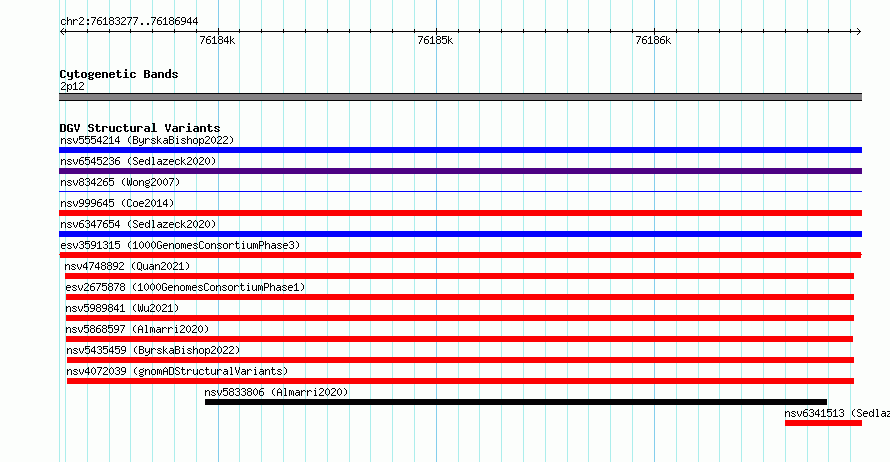Open the nsv6545236 (Sedlazeck2020) label
Image resolution: width=890 pixels, height=462 pixels.
[138, 161]
